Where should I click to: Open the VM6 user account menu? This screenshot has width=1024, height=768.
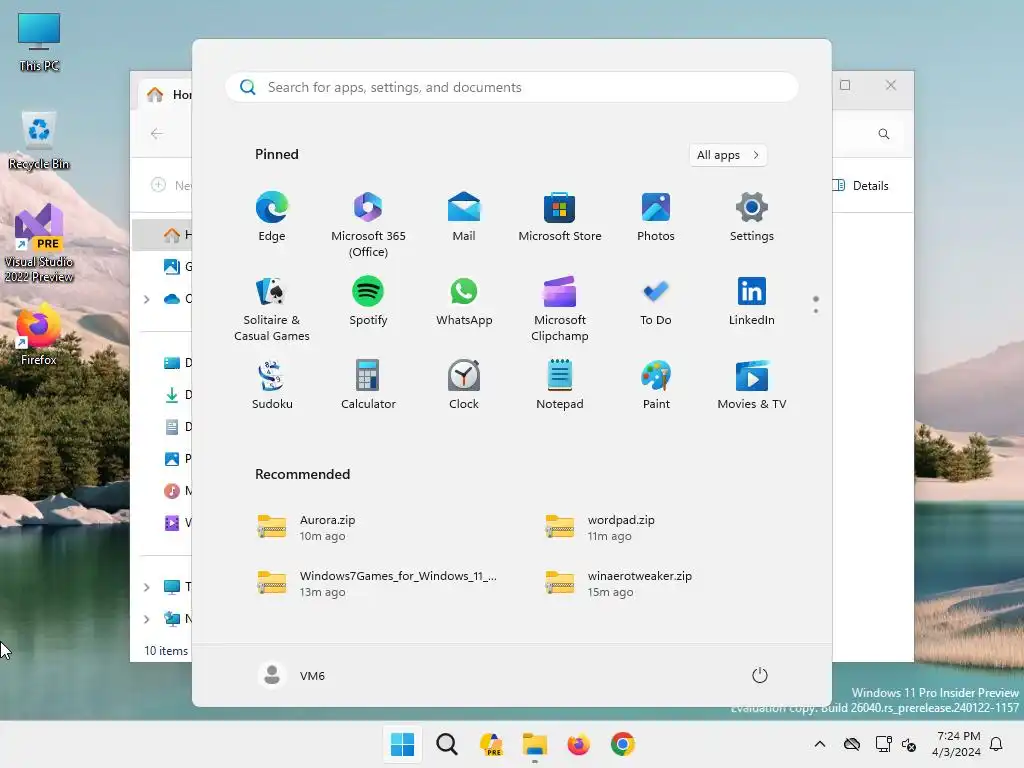point(292,675)
